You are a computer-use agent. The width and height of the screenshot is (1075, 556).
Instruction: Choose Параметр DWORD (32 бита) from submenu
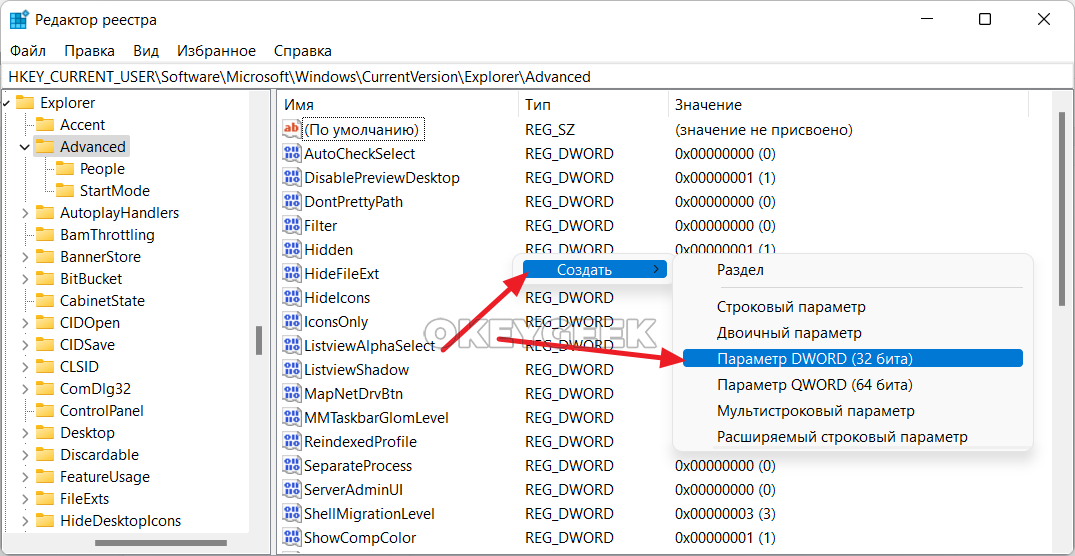coord(814,359)
